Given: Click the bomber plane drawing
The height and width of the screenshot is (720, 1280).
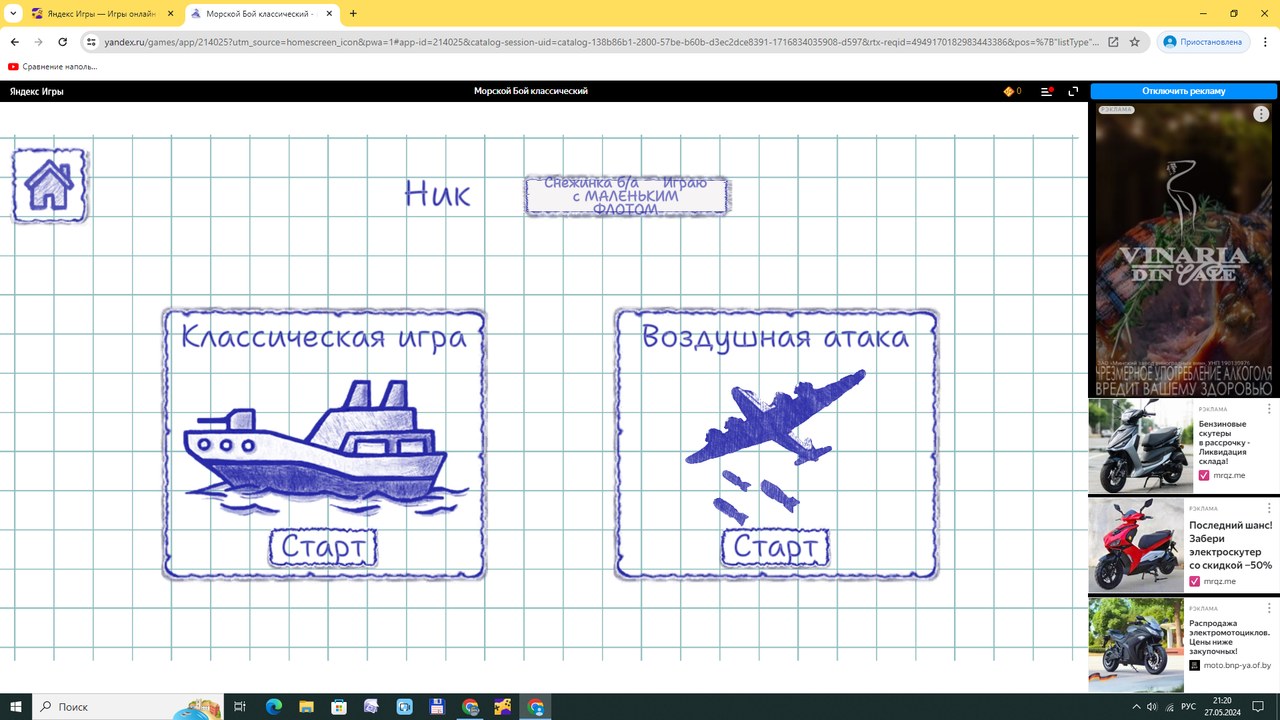Looking at the screenshot, I should pos(775,420).
